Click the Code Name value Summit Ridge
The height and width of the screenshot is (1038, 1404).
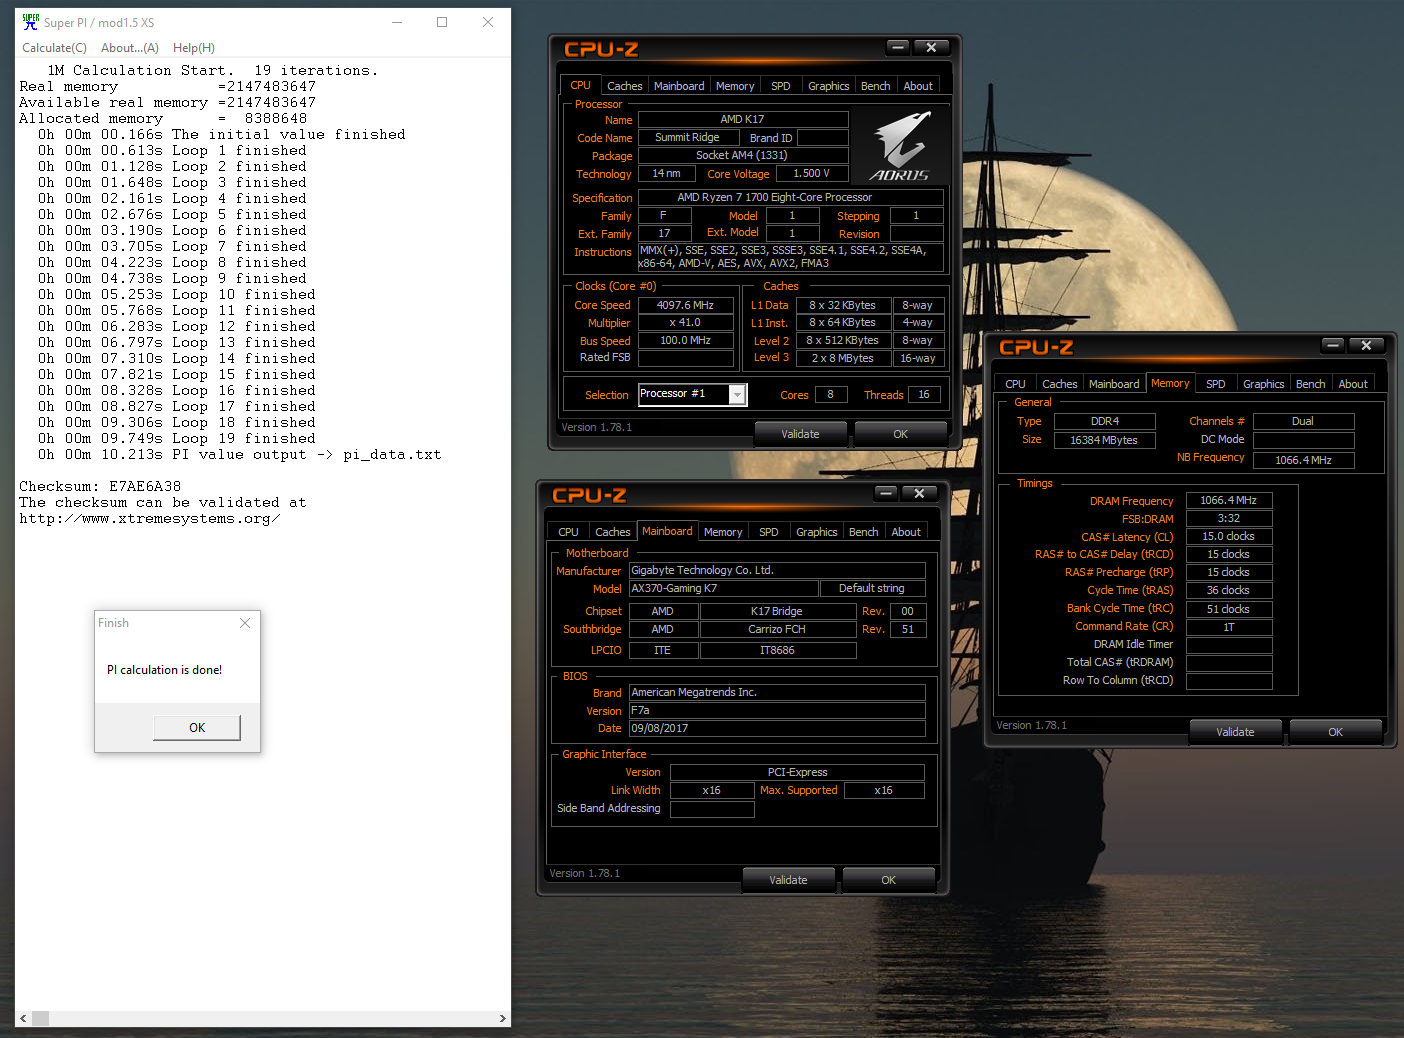[x=688, y=138]
